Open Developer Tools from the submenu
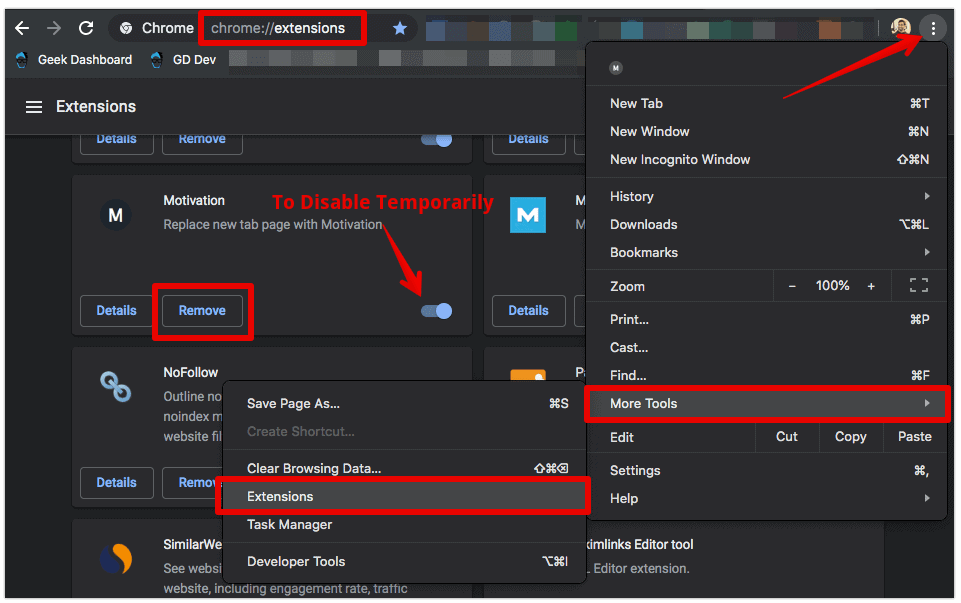 click(405, 562)
